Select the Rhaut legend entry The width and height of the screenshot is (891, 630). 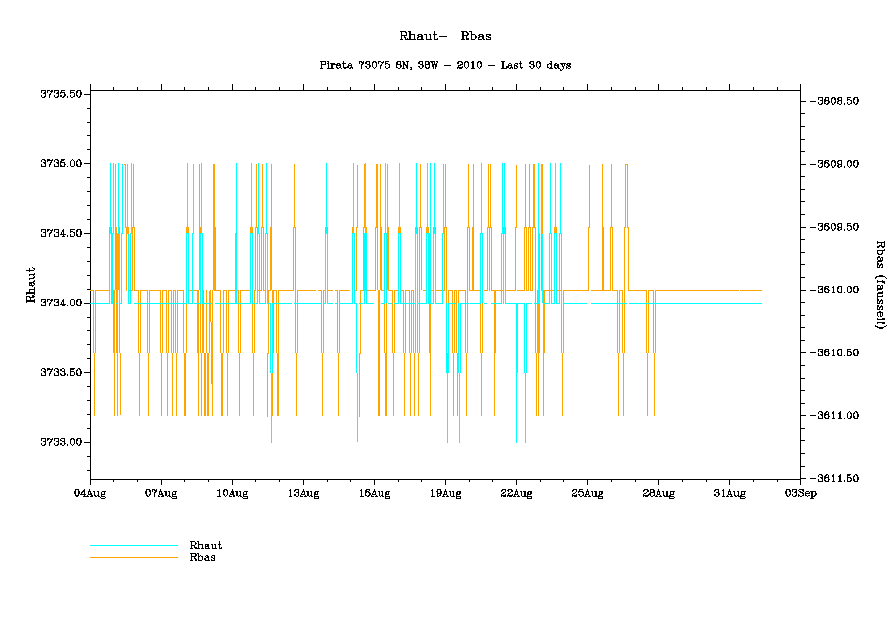pyautogui.click(x=206, y=545)
